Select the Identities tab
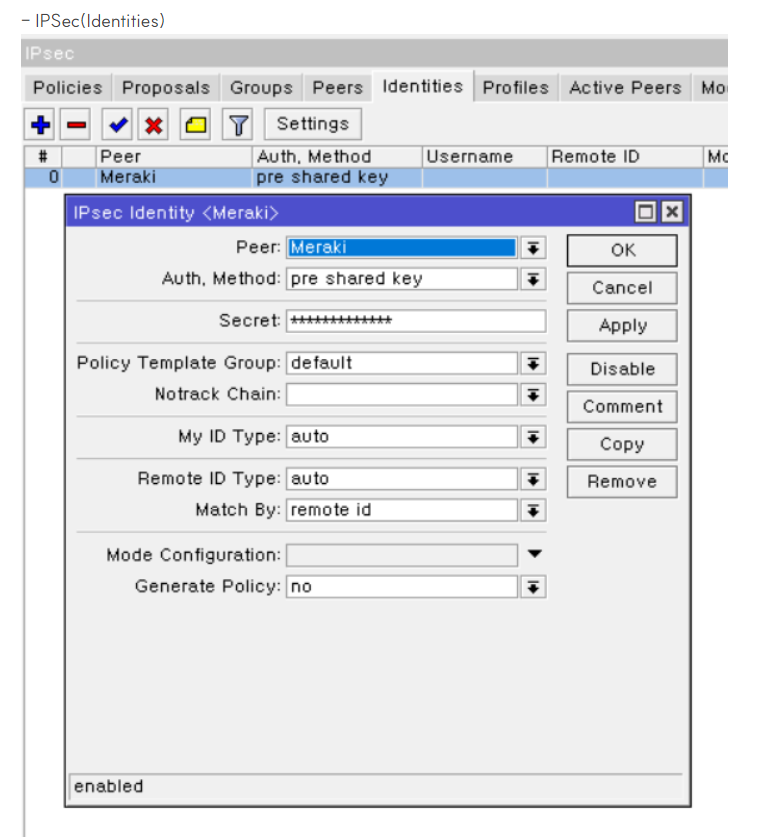This screenshot has width=765, height=837. pyautogui.click(x=422, y=86)
